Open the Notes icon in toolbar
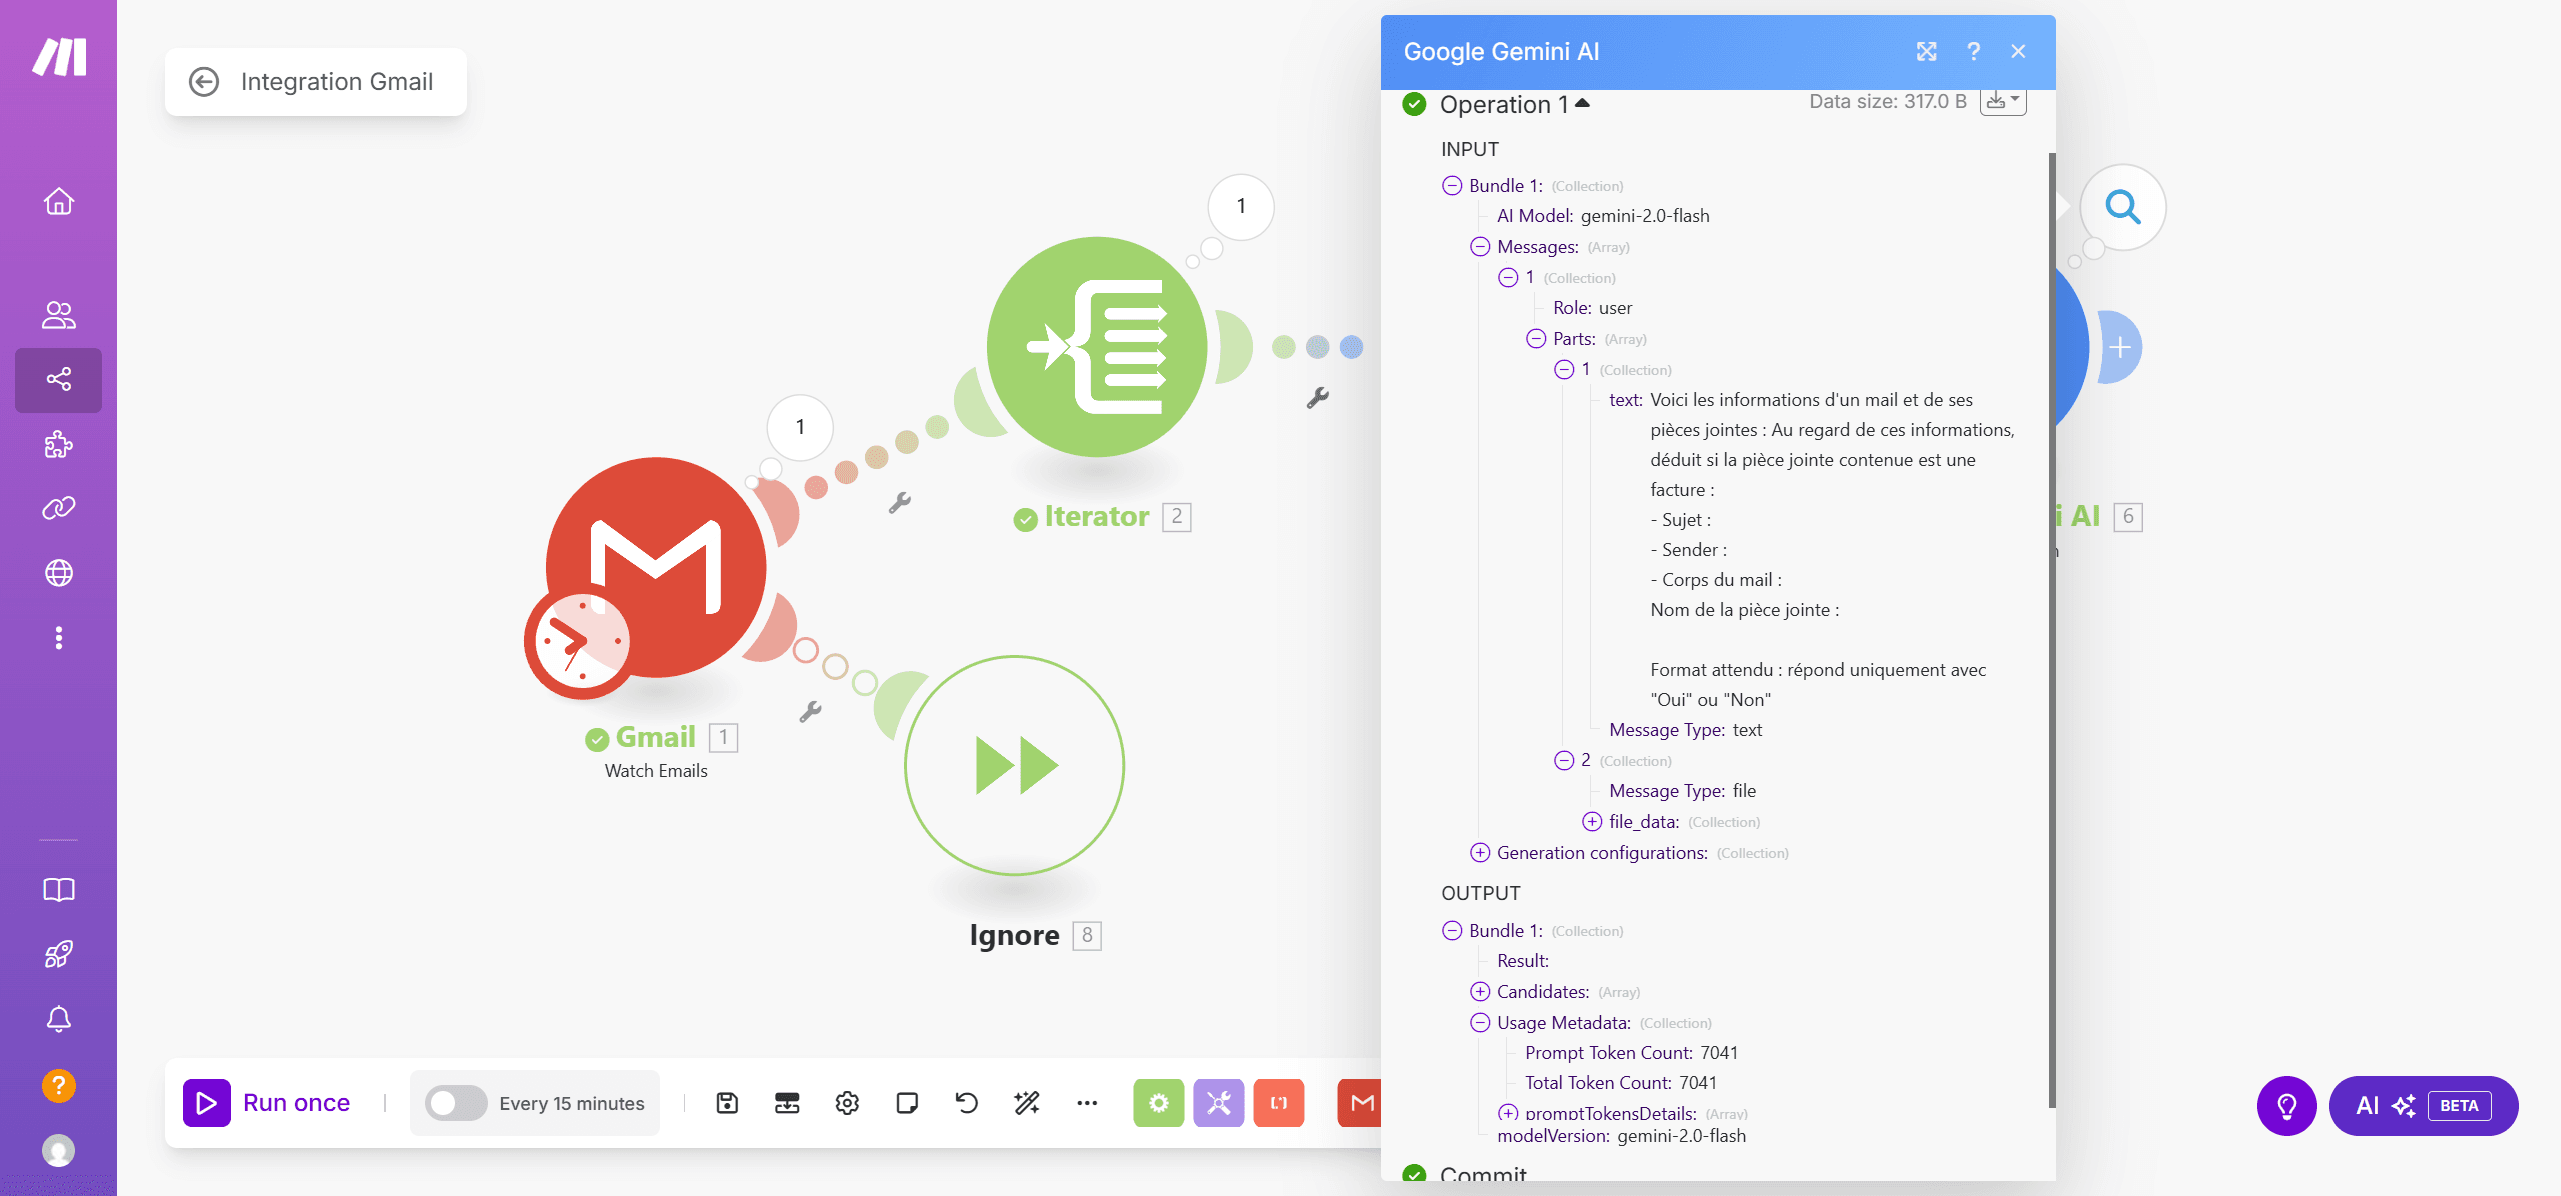The width and height of the screenshot is (2561, 1196). (907, 1103)
